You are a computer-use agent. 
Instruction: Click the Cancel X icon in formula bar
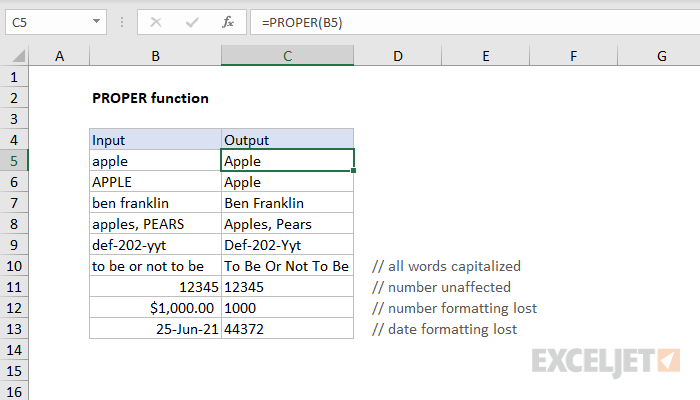pos(155,21)
